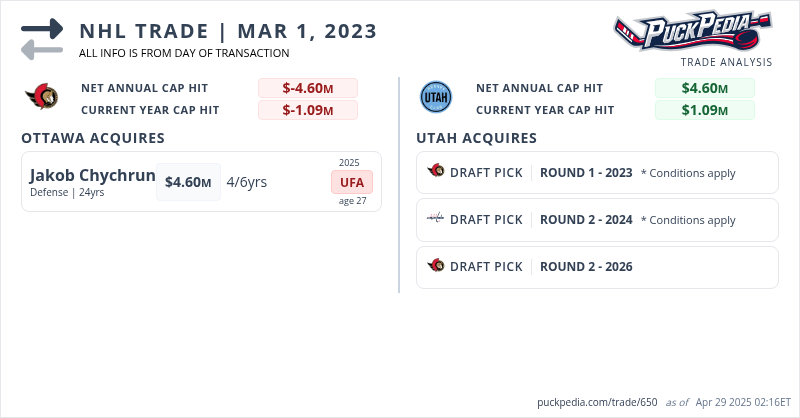Click Capitals logo on 2024 Round 2 pick
Viewport: 800px width, 418px height.
click(435, 219)
